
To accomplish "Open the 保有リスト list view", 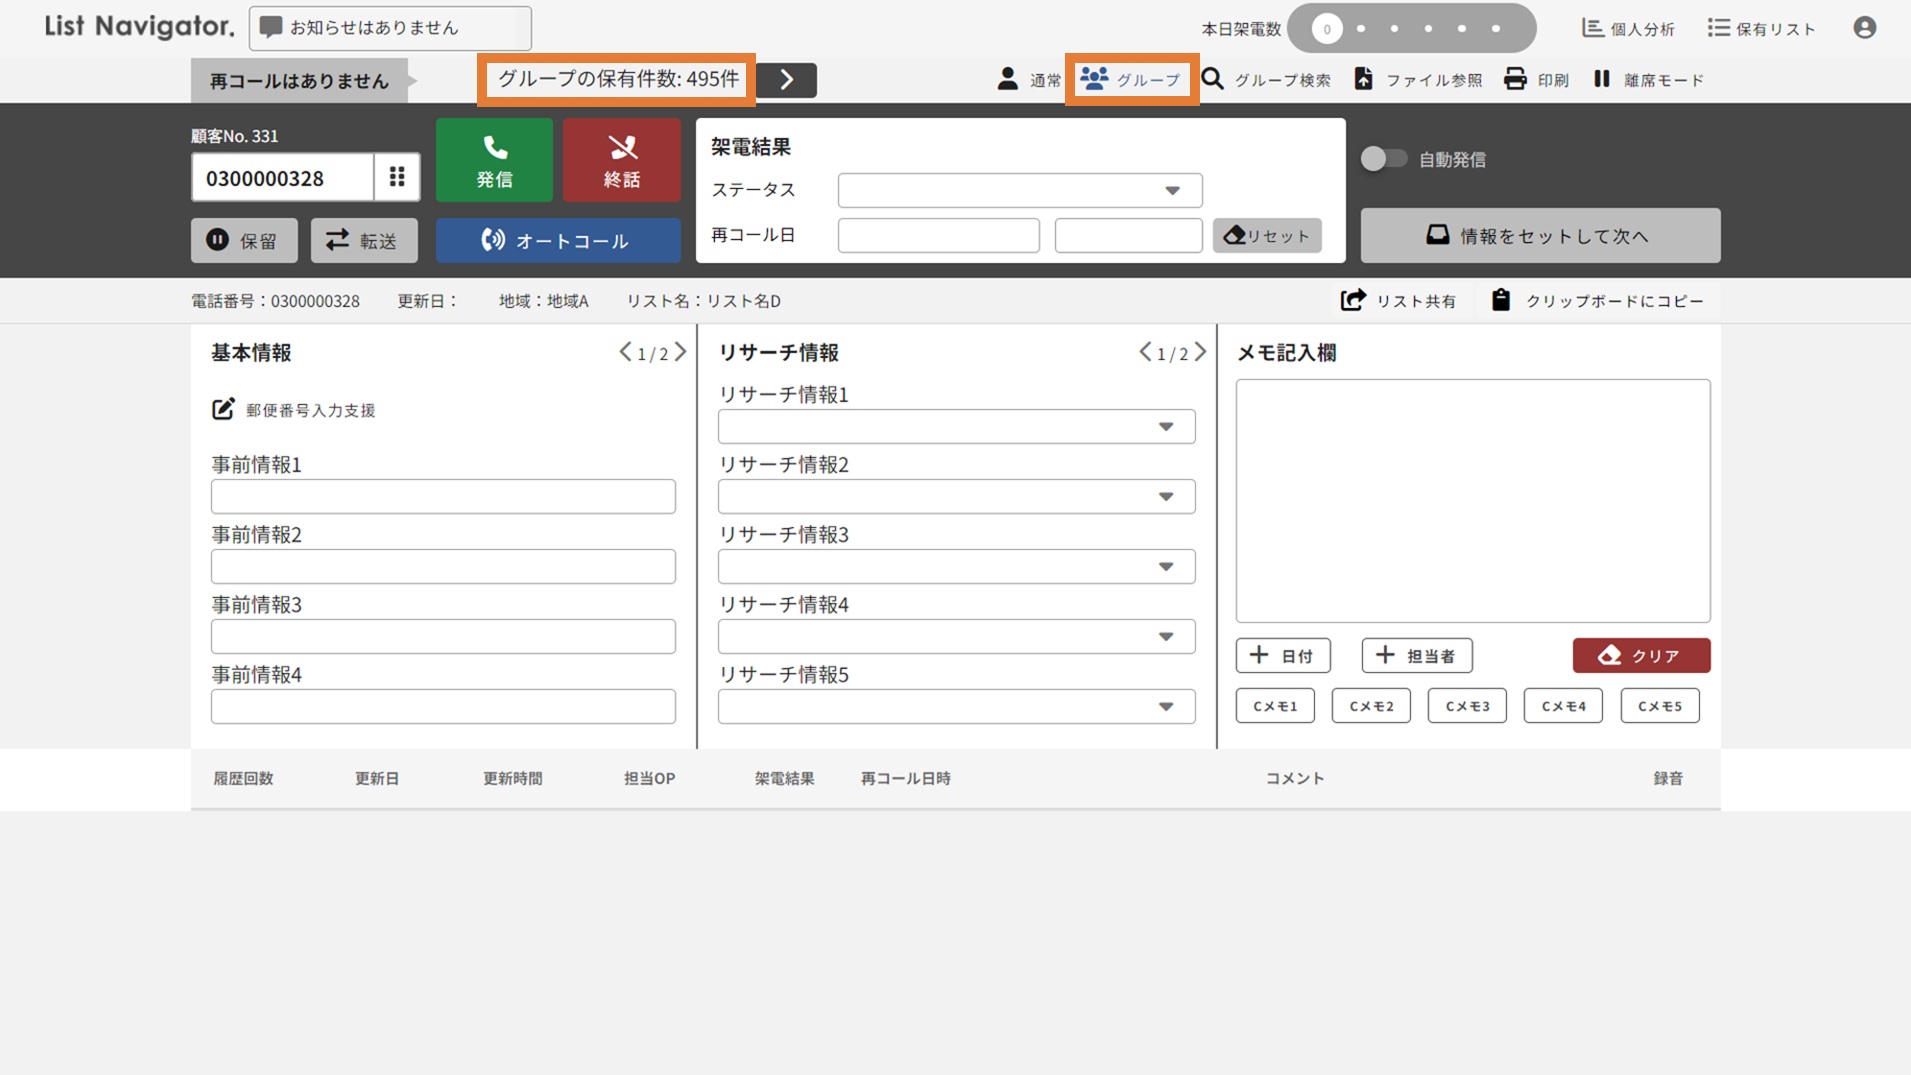I will (1762, 28).
